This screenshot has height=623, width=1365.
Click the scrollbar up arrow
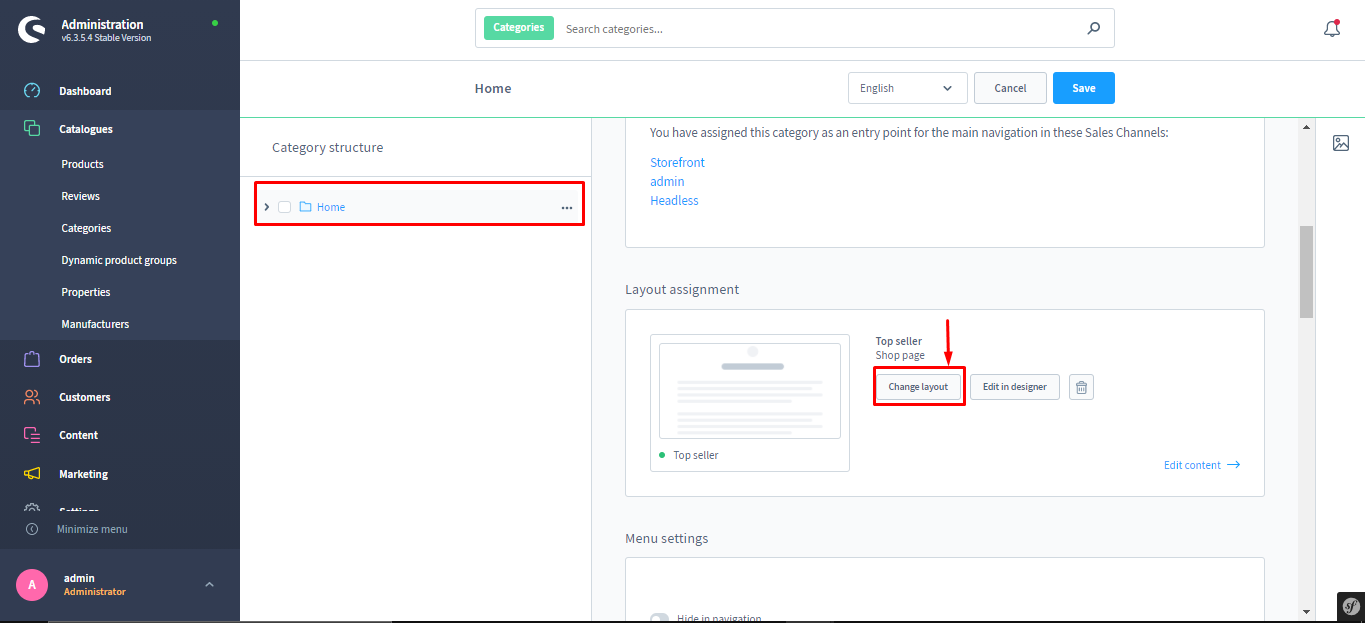(x=1306, y=127)
